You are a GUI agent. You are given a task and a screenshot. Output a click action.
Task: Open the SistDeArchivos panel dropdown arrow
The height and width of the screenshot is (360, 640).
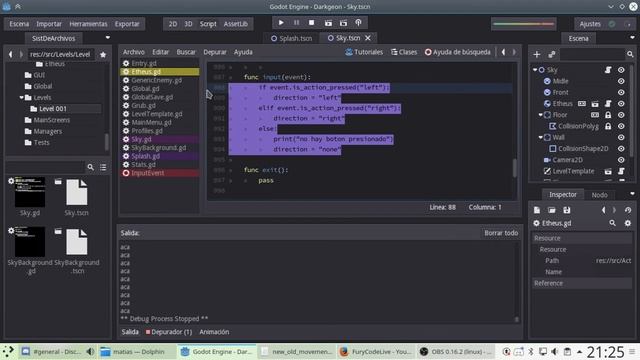click(108, 38)
